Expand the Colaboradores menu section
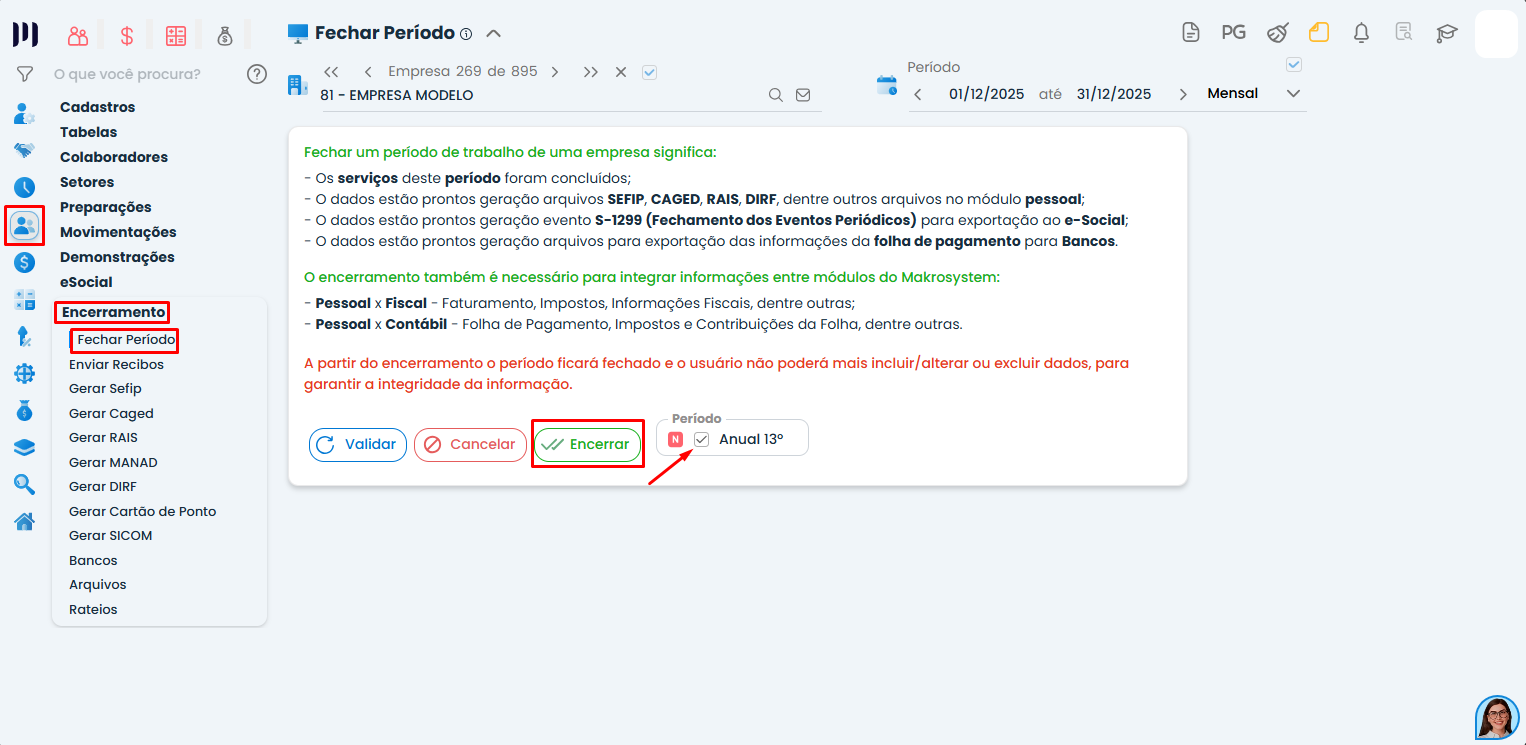 pyautogui.click(x=114, y=157)
